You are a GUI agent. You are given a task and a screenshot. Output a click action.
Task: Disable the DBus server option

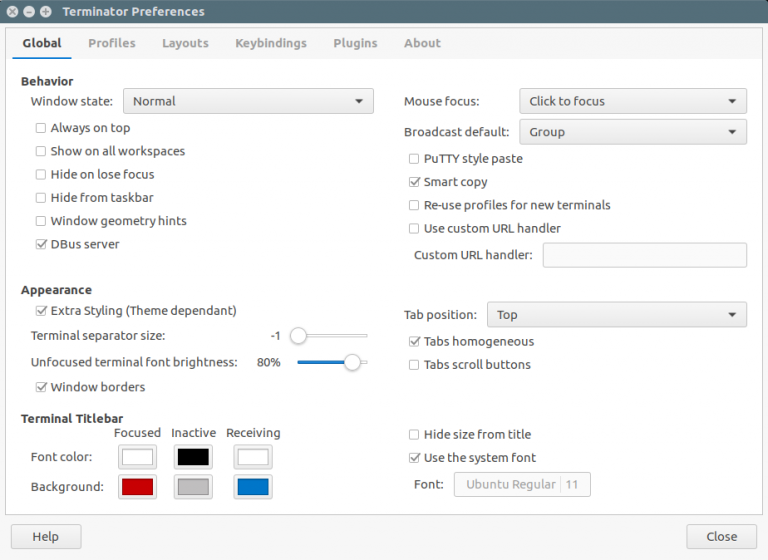[x=41, y=244]
